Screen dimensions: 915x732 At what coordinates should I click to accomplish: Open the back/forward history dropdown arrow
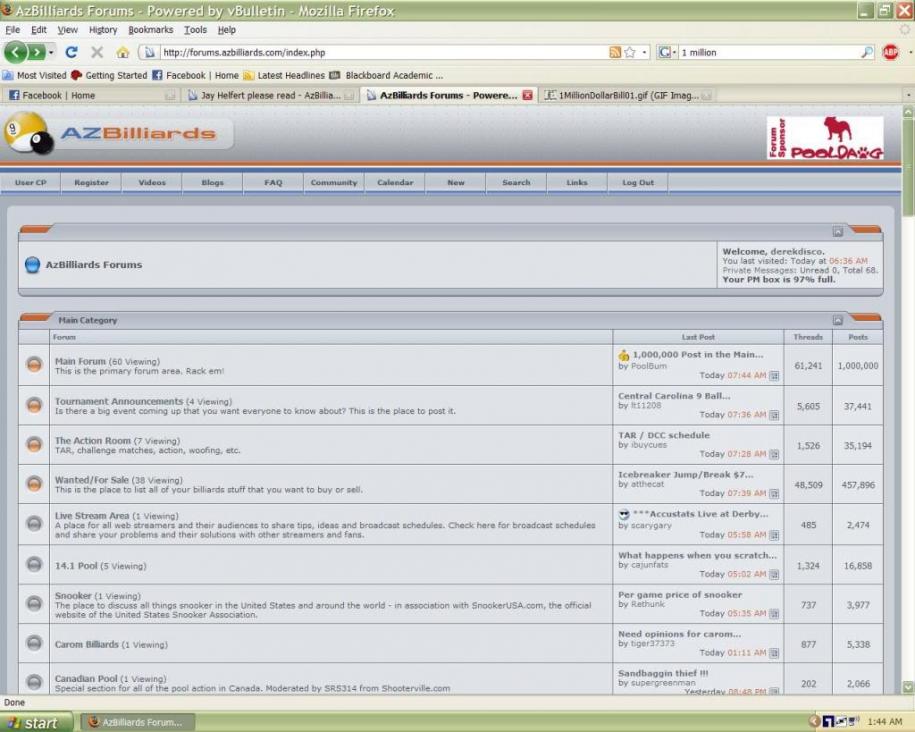(x=50, y=53)
